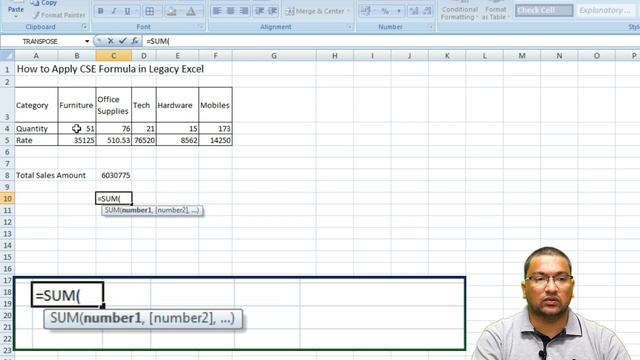
Task: Open the Borders dropdown arrow
Action: click(x=158, y=11)
